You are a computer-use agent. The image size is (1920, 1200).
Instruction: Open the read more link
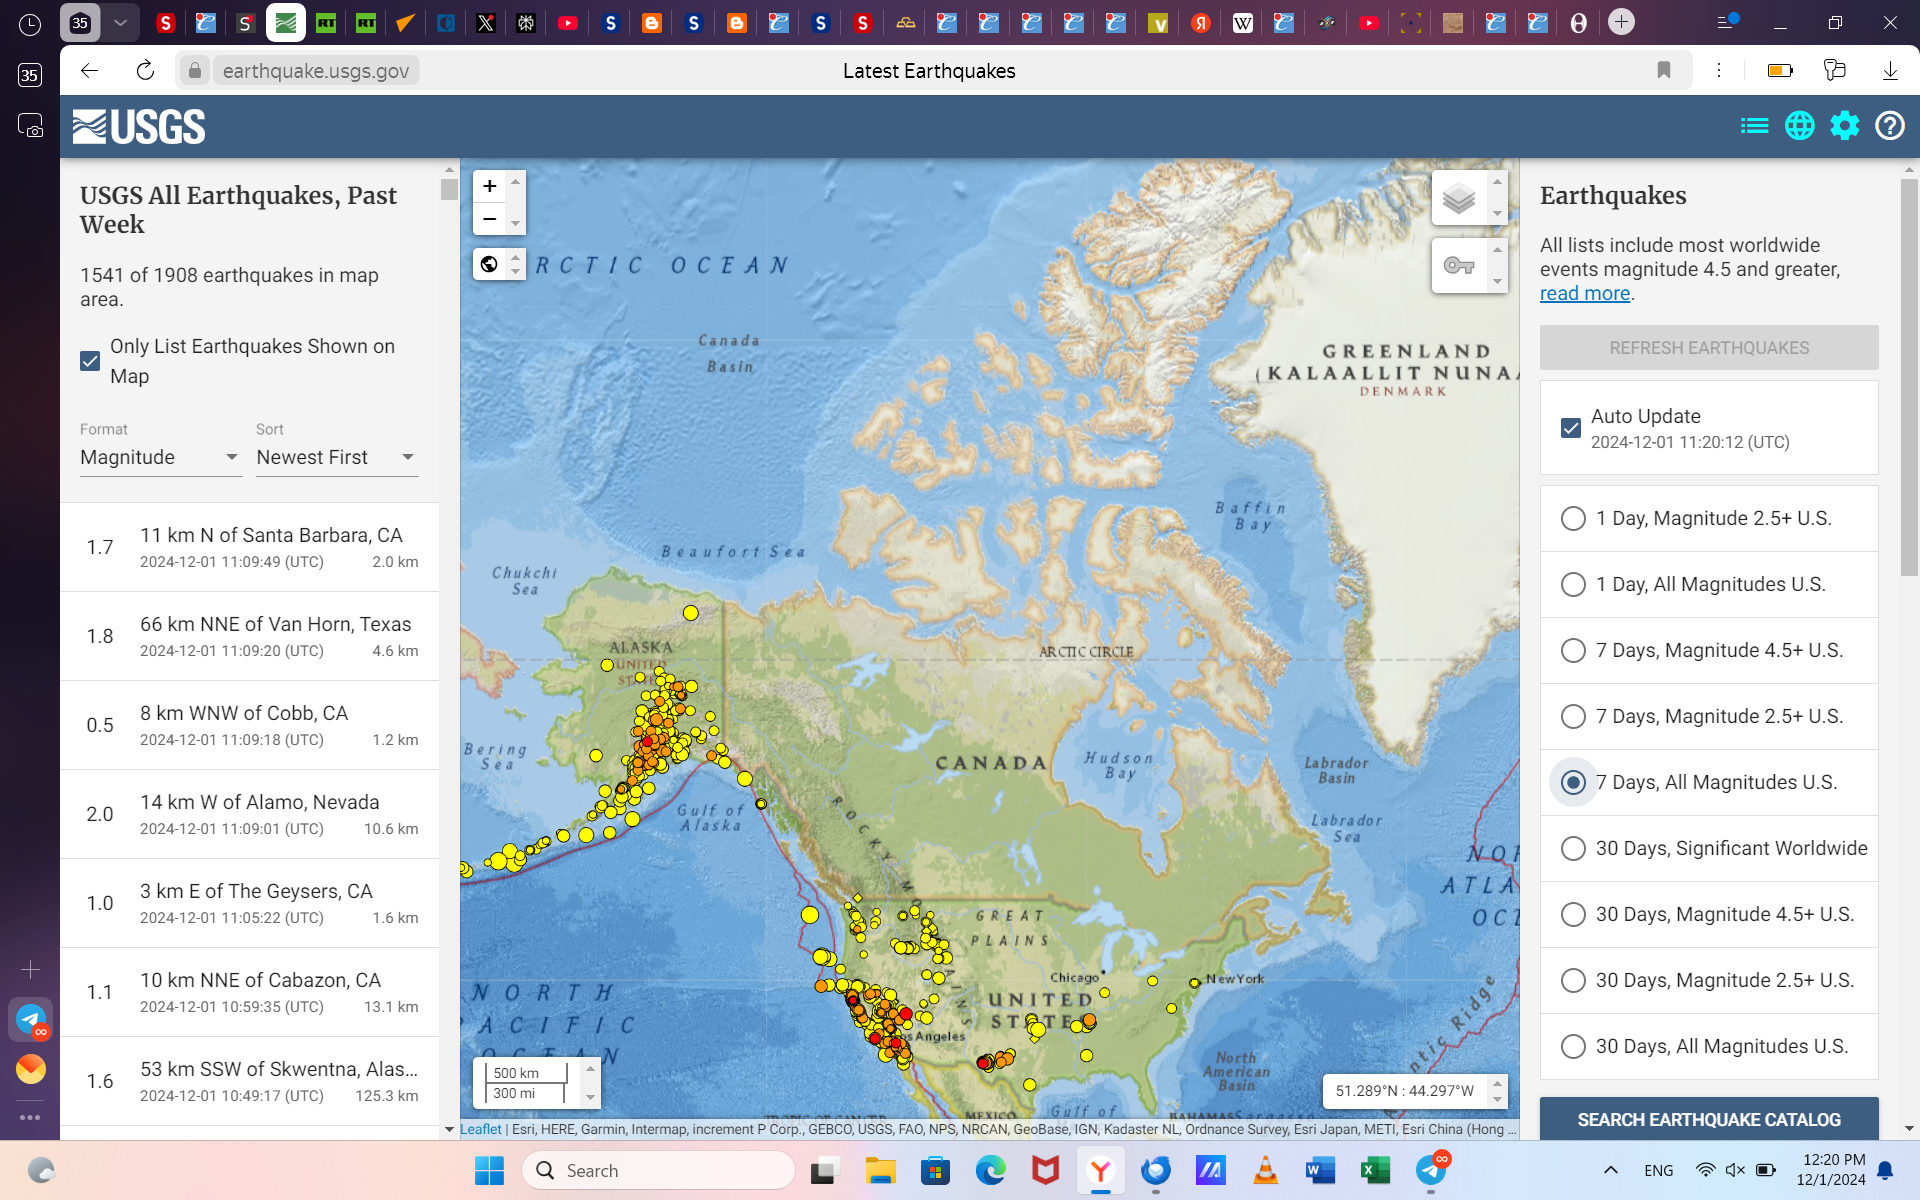click(x=1584, y=293)
